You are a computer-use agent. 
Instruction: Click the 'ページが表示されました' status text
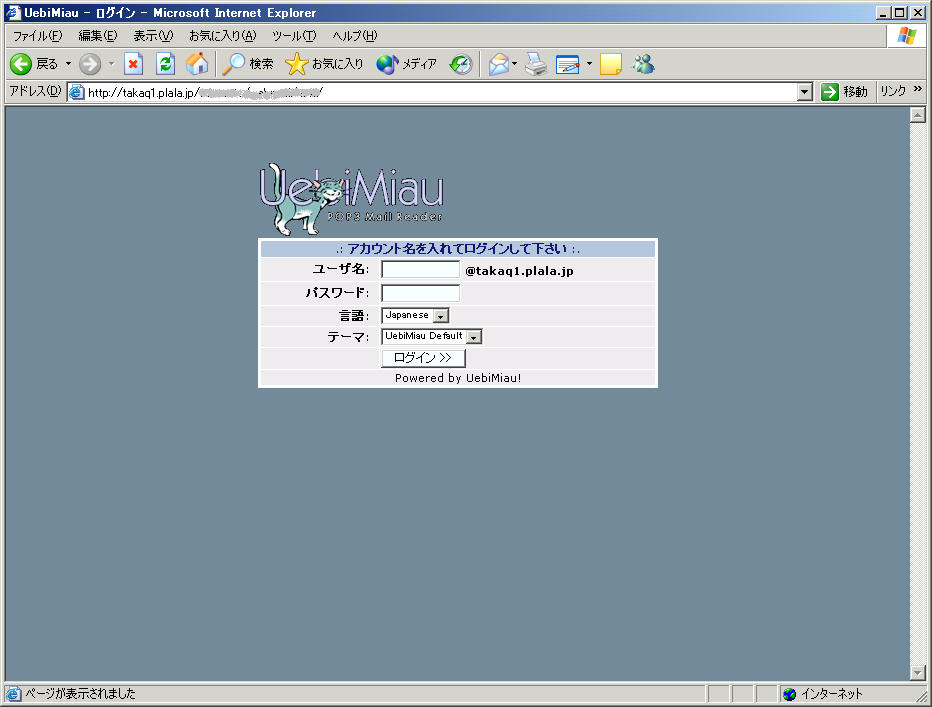(x=80, y=694)
